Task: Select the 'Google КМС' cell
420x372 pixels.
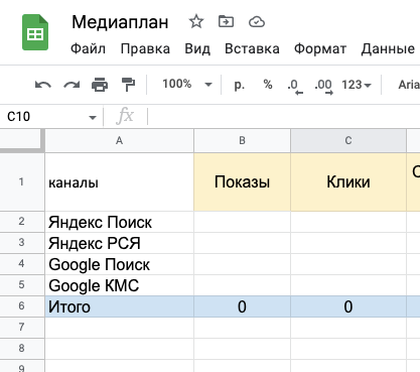Action: [119, 285]
